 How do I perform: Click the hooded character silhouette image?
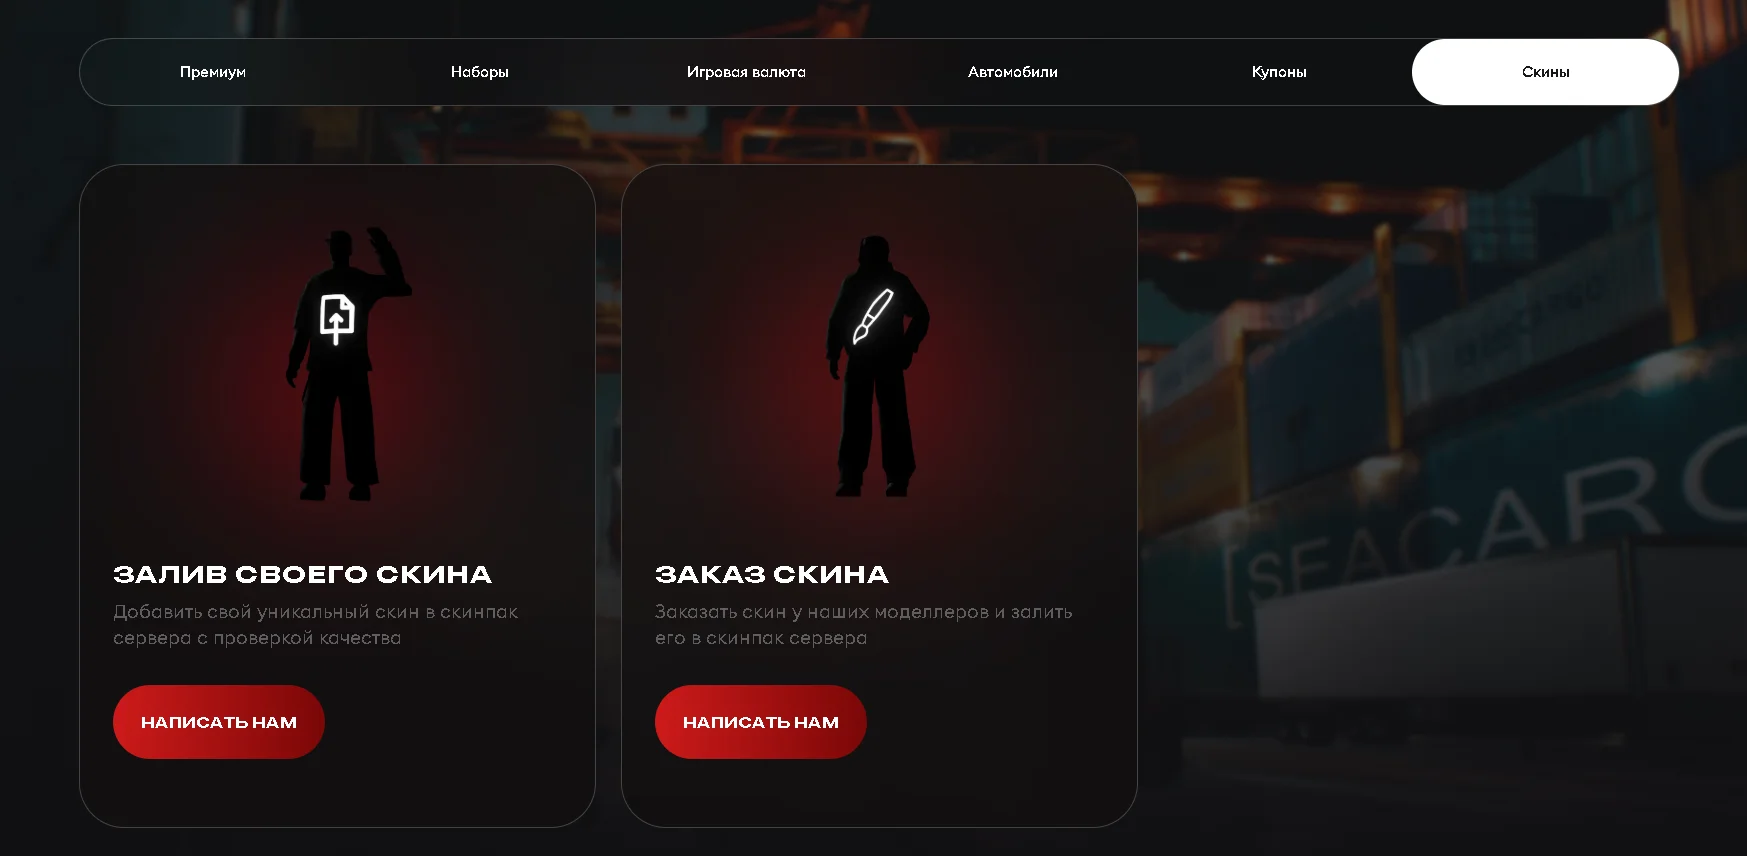click(877, 366)
